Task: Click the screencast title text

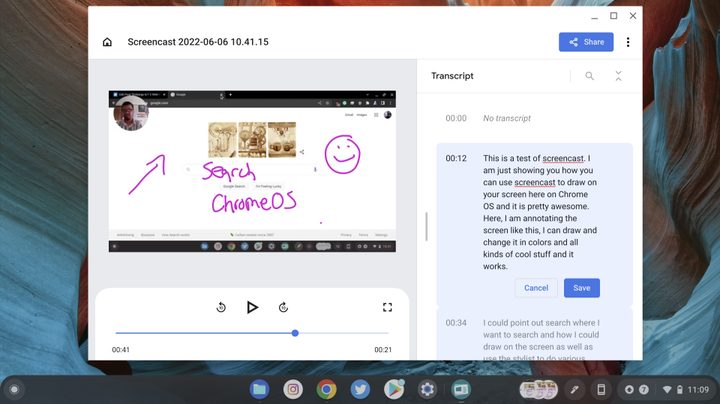Action: pyautogui.click(x=198, y=42)
